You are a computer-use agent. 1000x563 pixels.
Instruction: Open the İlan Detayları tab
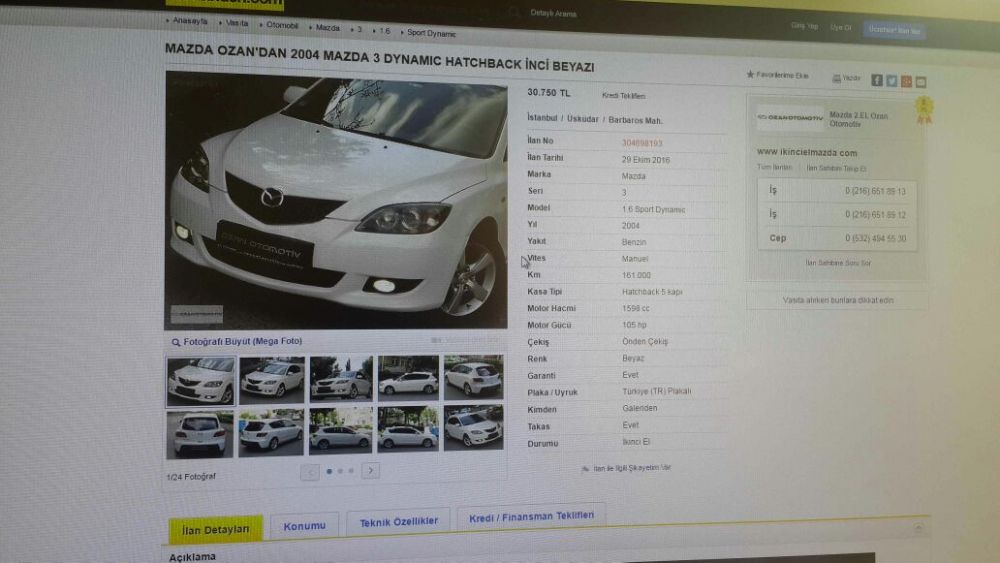(x=216, y=529)
